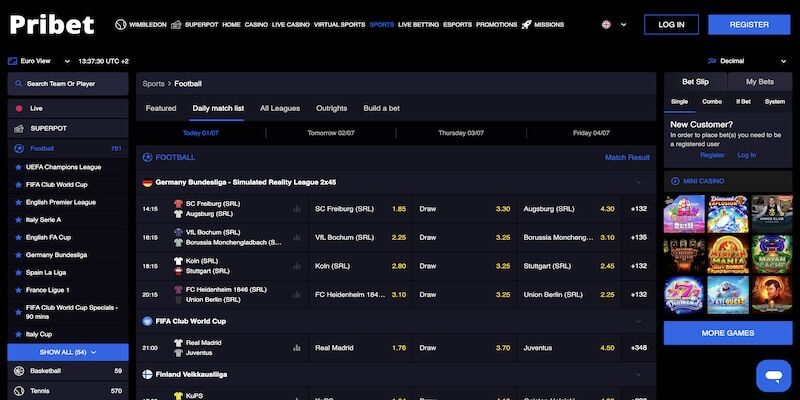The image size is (800, 400).
Task: Open the Diamond Explosion game thumbnail
Action: click(728, 213)
